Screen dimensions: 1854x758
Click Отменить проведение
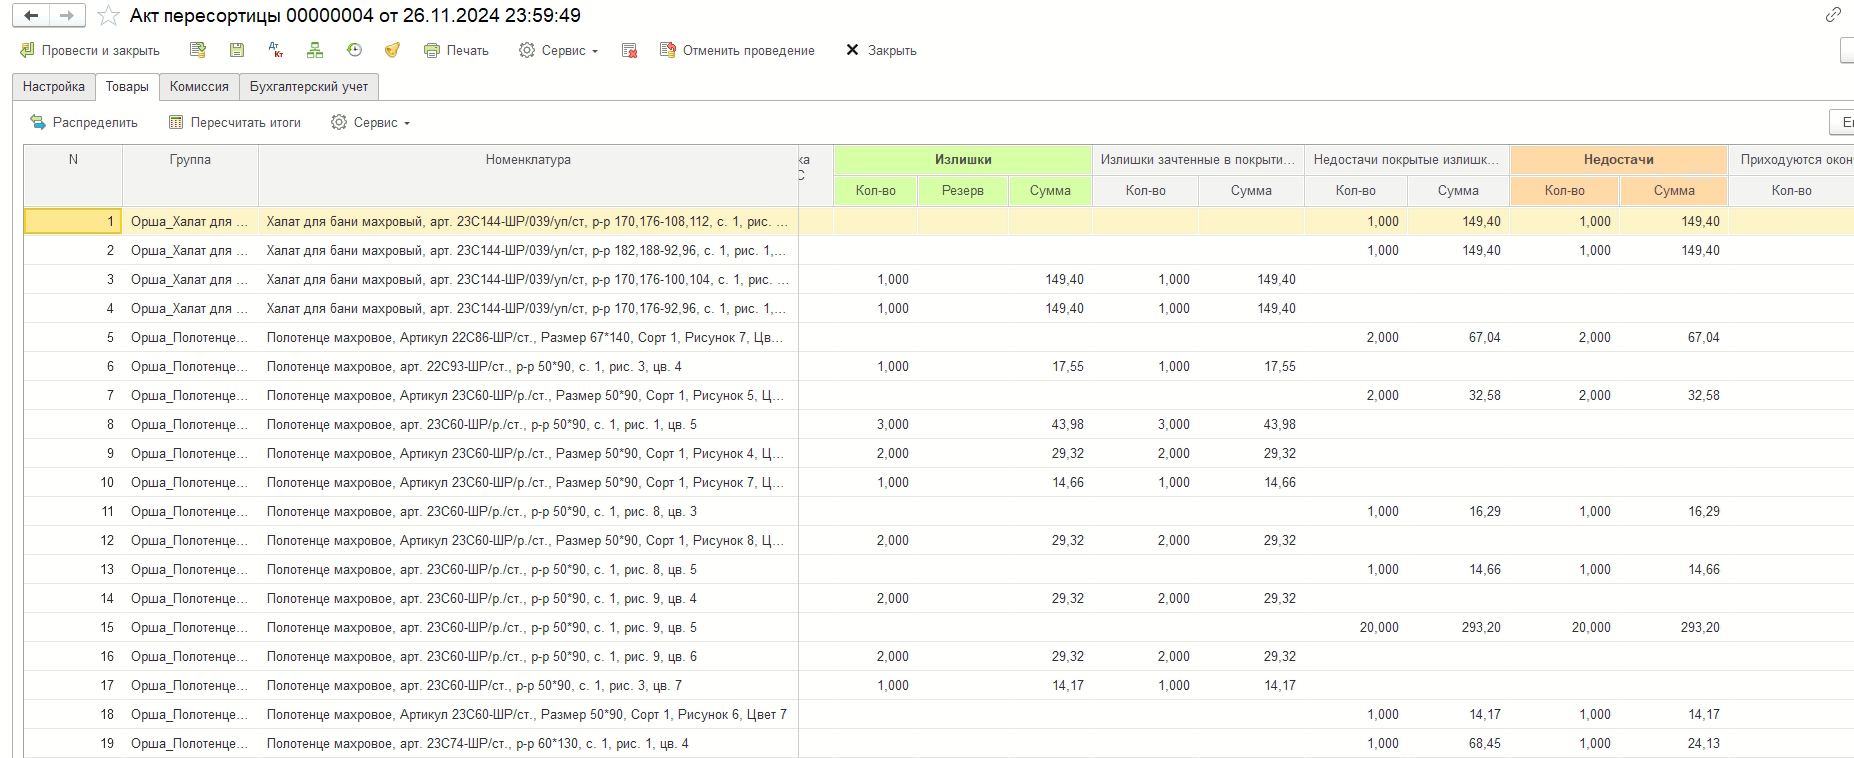coord(737,50)
